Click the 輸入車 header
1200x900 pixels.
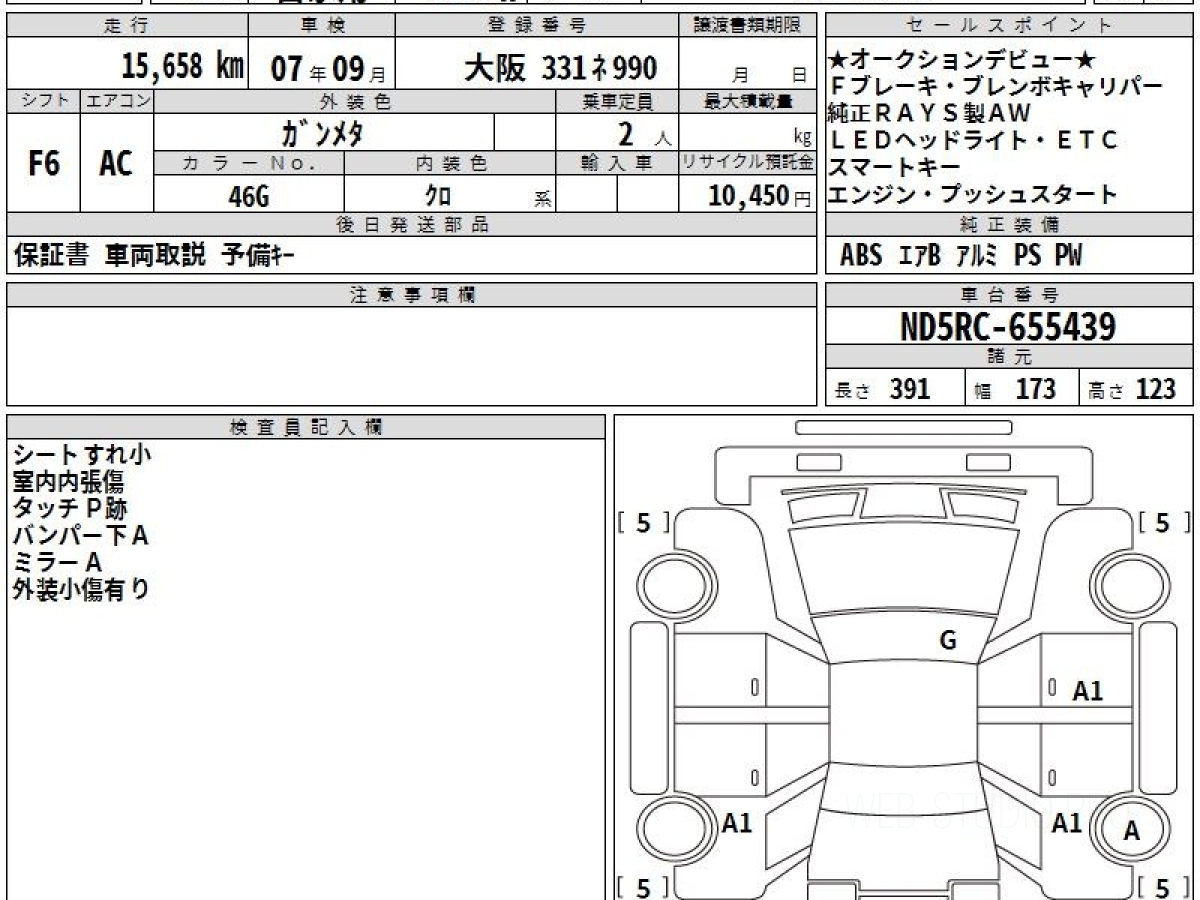pos(617,163)
